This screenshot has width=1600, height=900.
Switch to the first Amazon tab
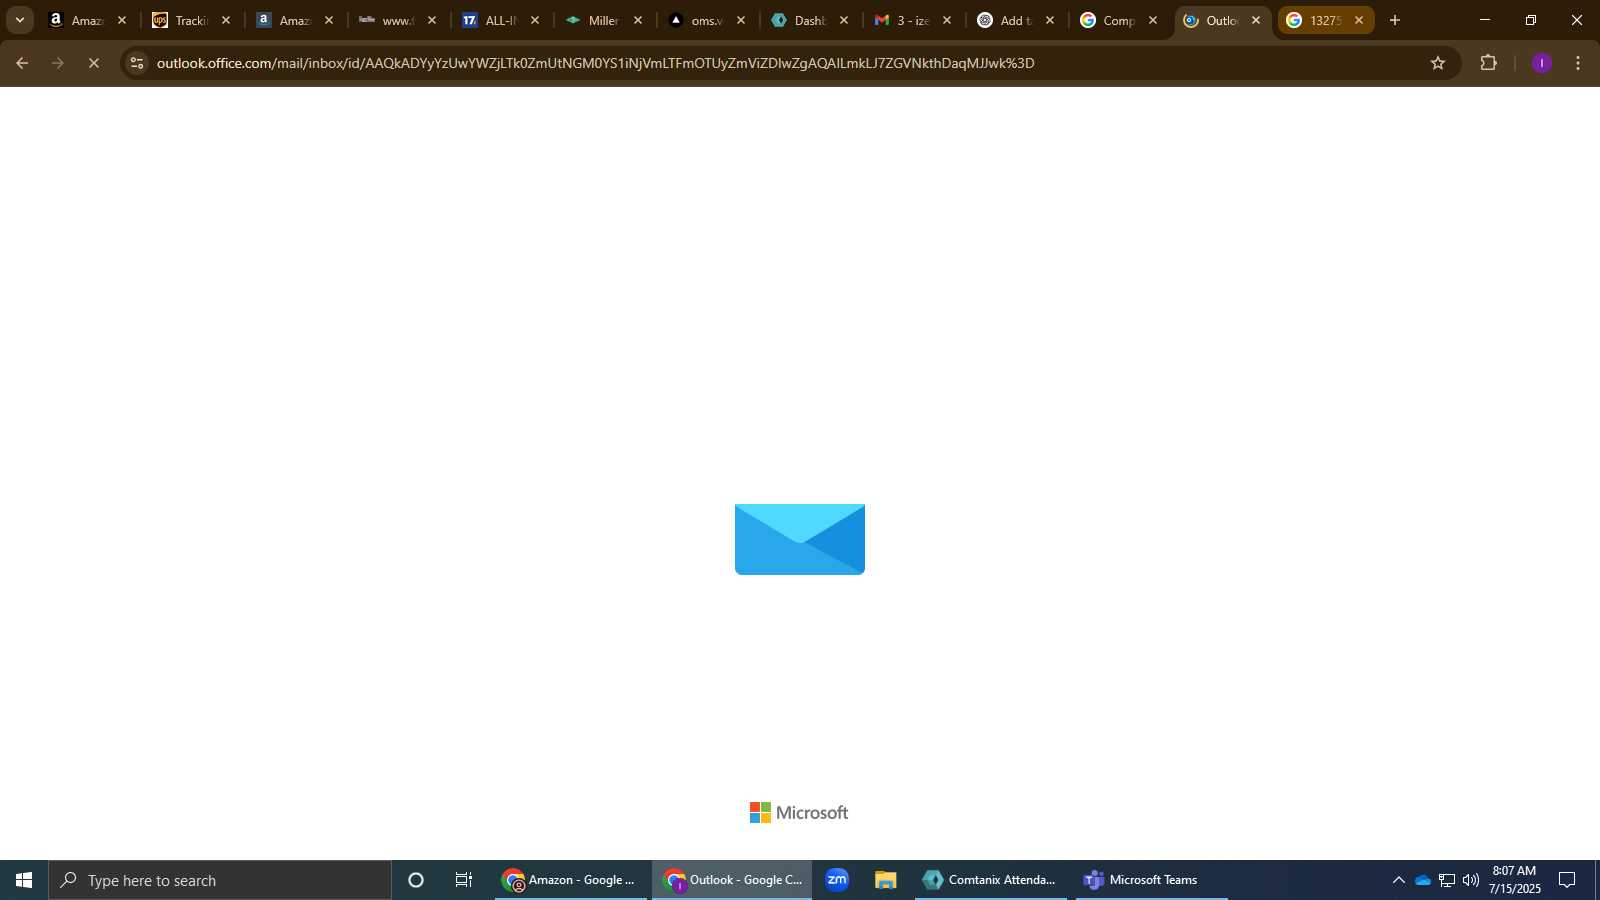(x=87, y=20)
